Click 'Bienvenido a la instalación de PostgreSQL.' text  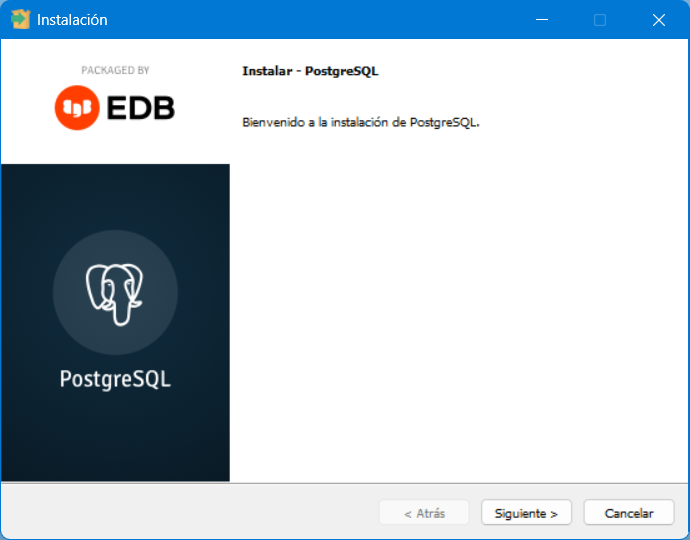[x=360, y=122]
